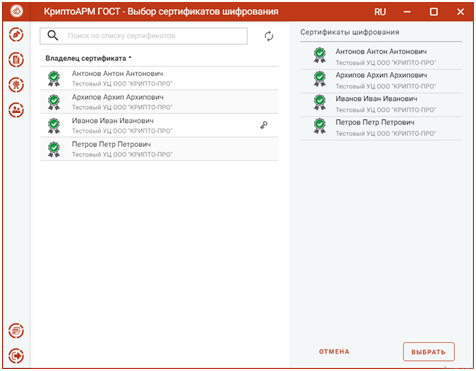The height and width of the screenshot is (371, 476).
Task: Click the key icon on Иванов Иван Иванович row
Action: (x=264, y=125)
